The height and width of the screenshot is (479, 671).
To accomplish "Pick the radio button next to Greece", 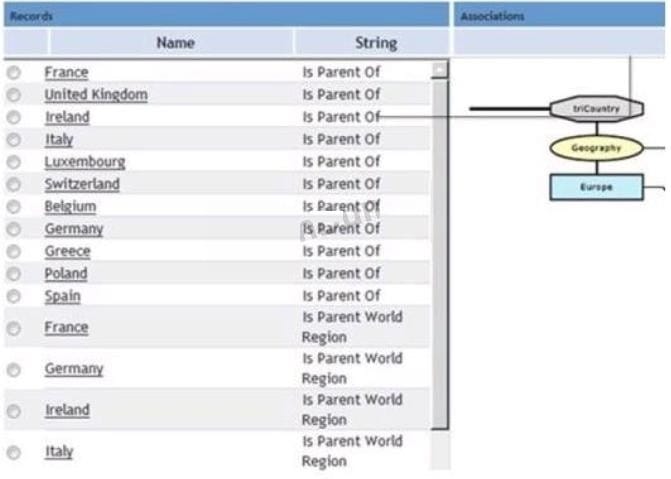I will [x=14, y=252].
